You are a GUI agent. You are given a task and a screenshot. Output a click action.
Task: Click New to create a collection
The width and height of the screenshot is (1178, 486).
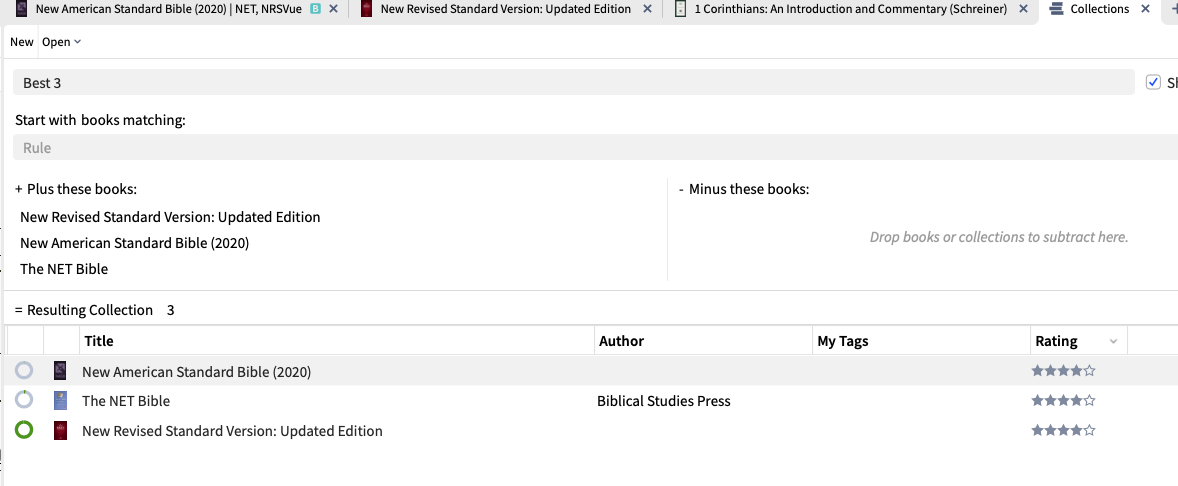tap(21, 42)
